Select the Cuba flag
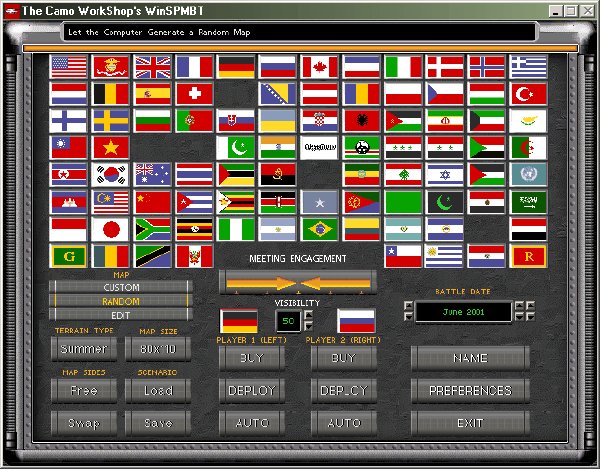The height and width of the screenshot is (469, 600). tap(194, 202)
